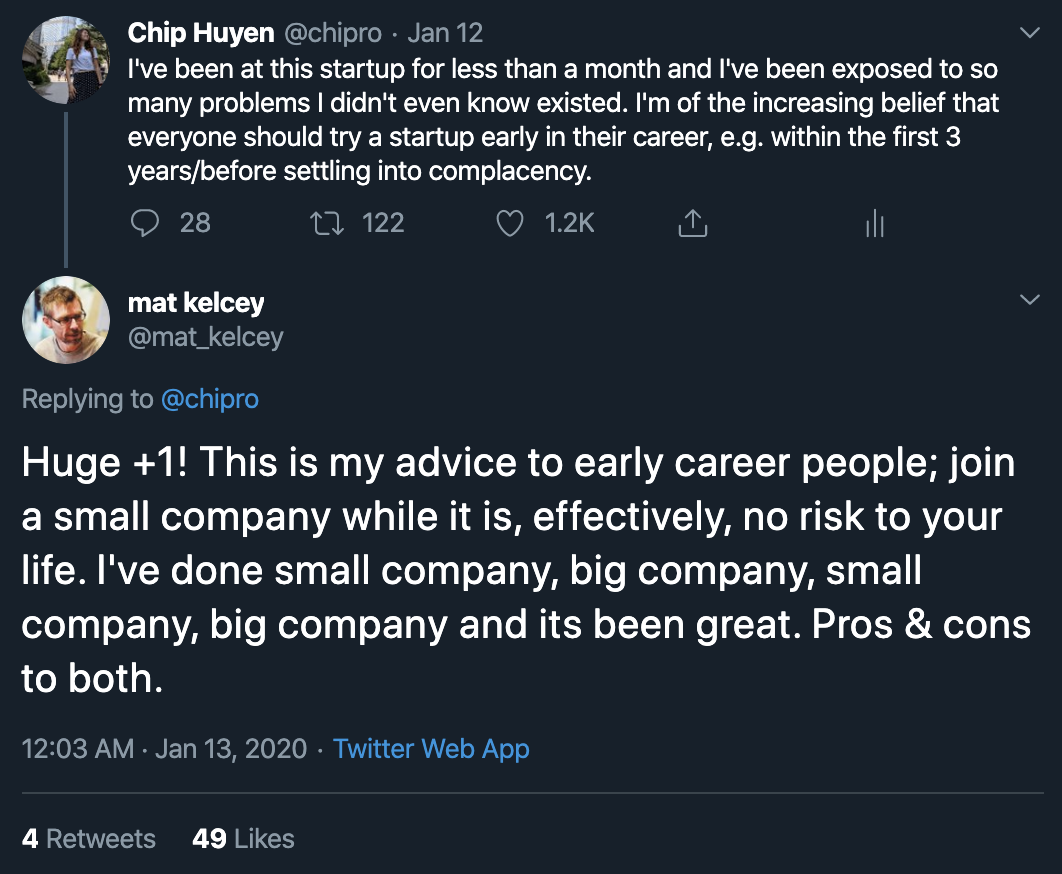Click the 1.2K likes count
Image resolution: width=1062 pixels, height=874 pixels.
pos(569,223)
